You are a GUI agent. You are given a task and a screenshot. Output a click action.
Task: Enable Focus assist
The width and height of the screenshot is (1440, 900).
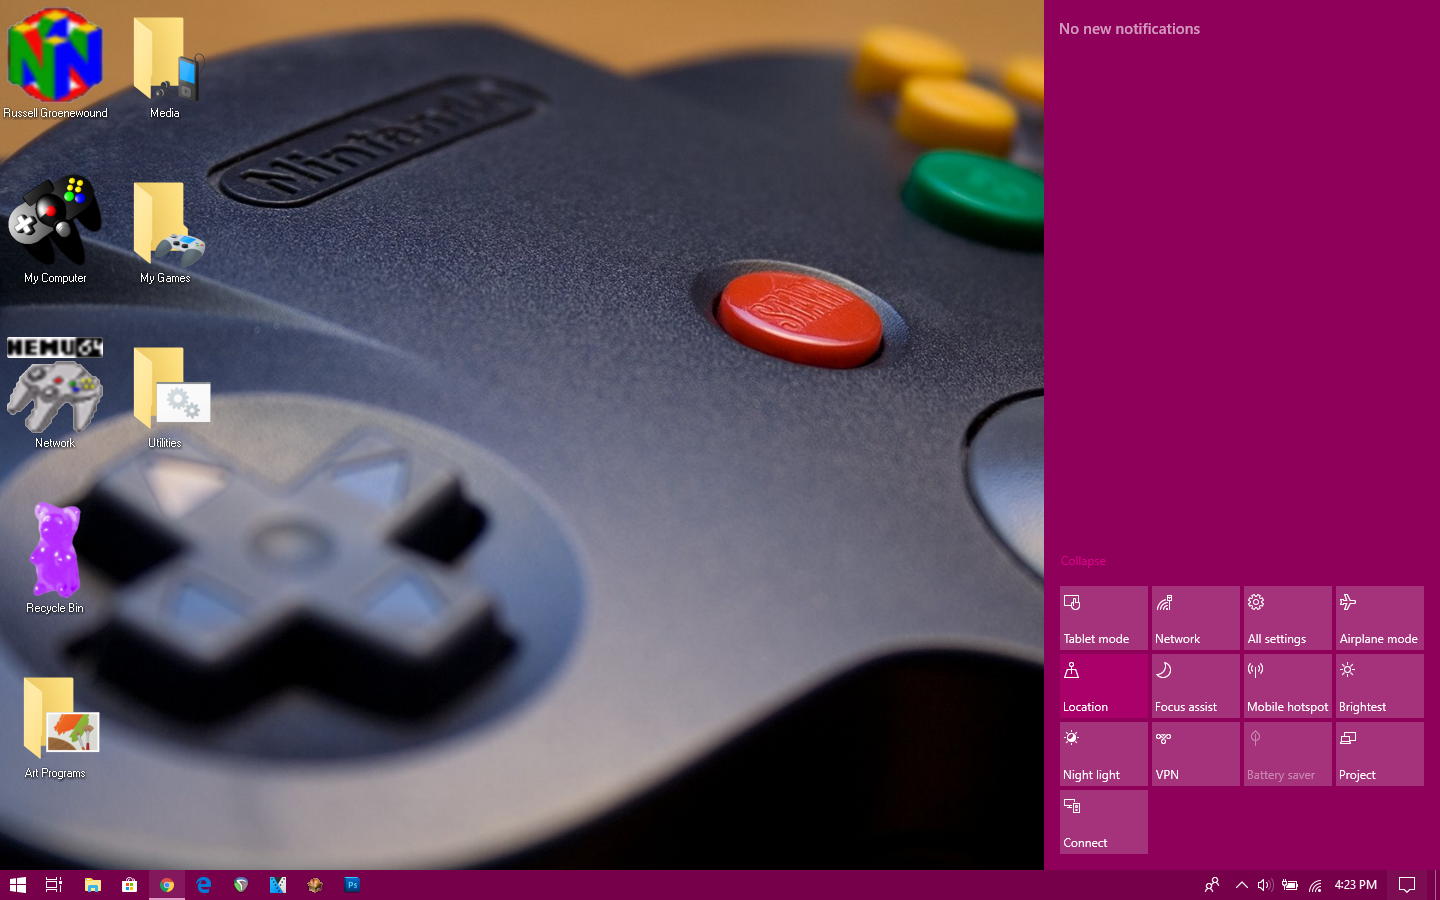[x=1195, y=685]
